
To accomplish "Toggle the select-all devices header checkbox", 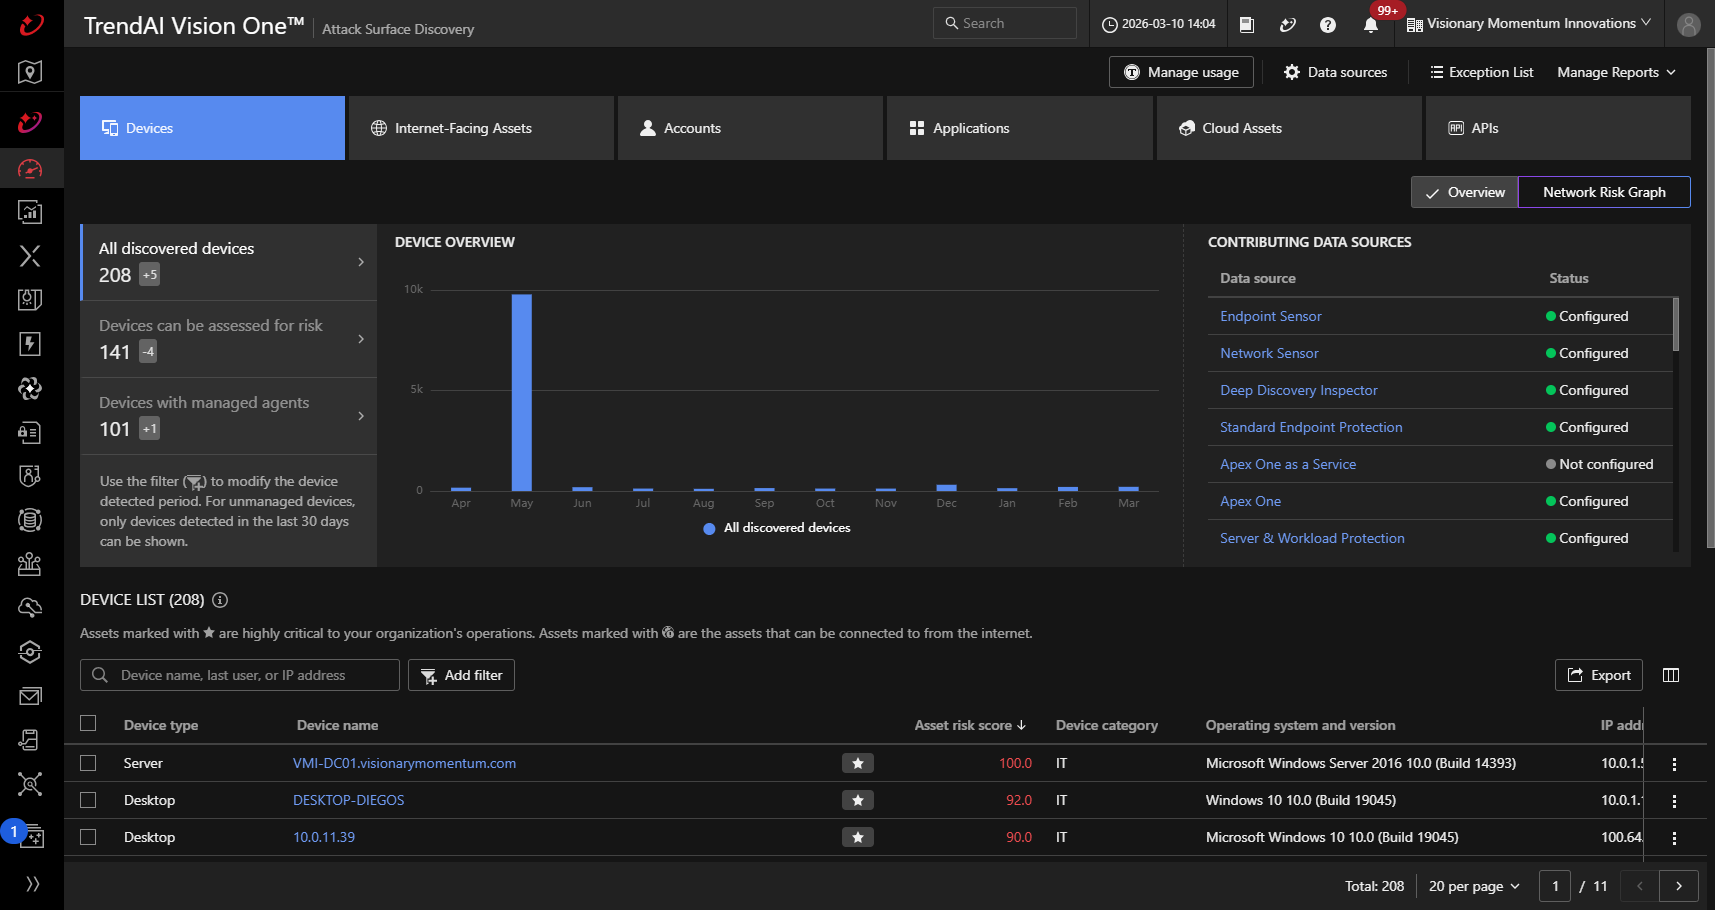I will tap(88, 723).
